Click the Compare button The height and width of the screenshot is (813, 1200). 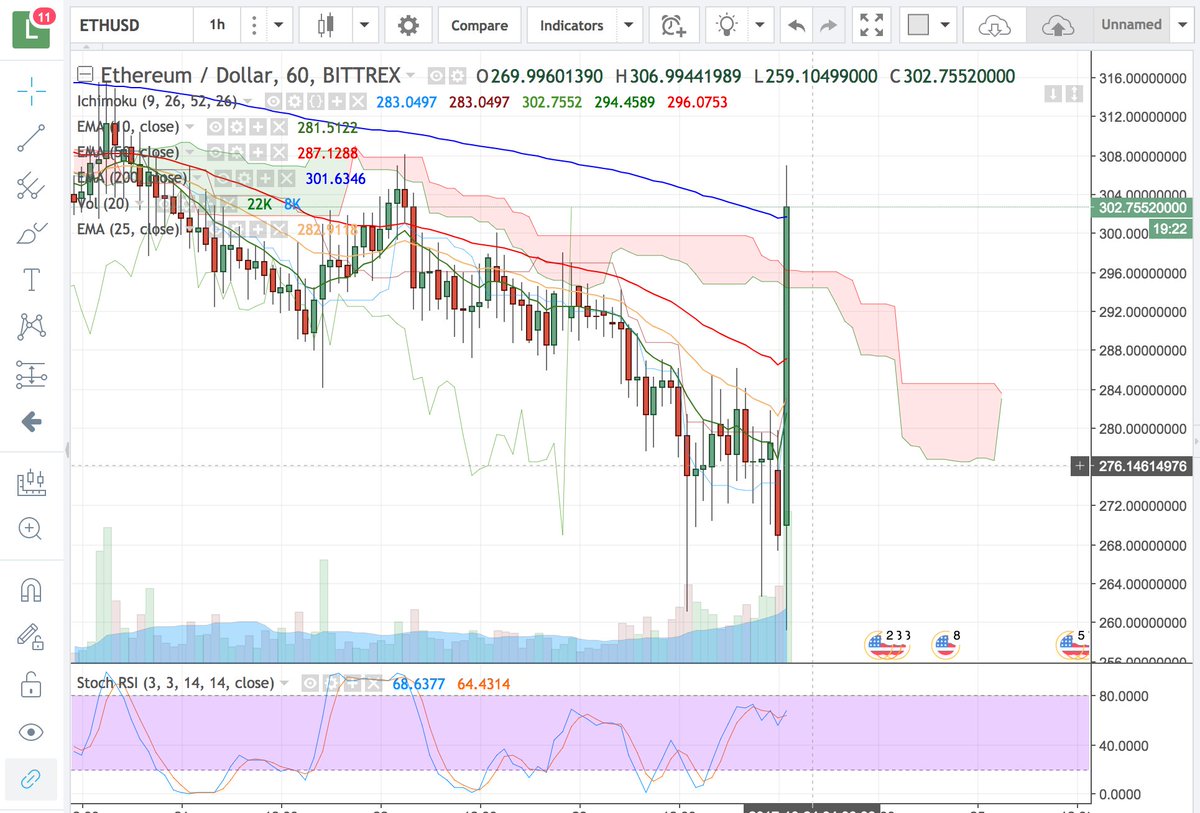[479, 25]
